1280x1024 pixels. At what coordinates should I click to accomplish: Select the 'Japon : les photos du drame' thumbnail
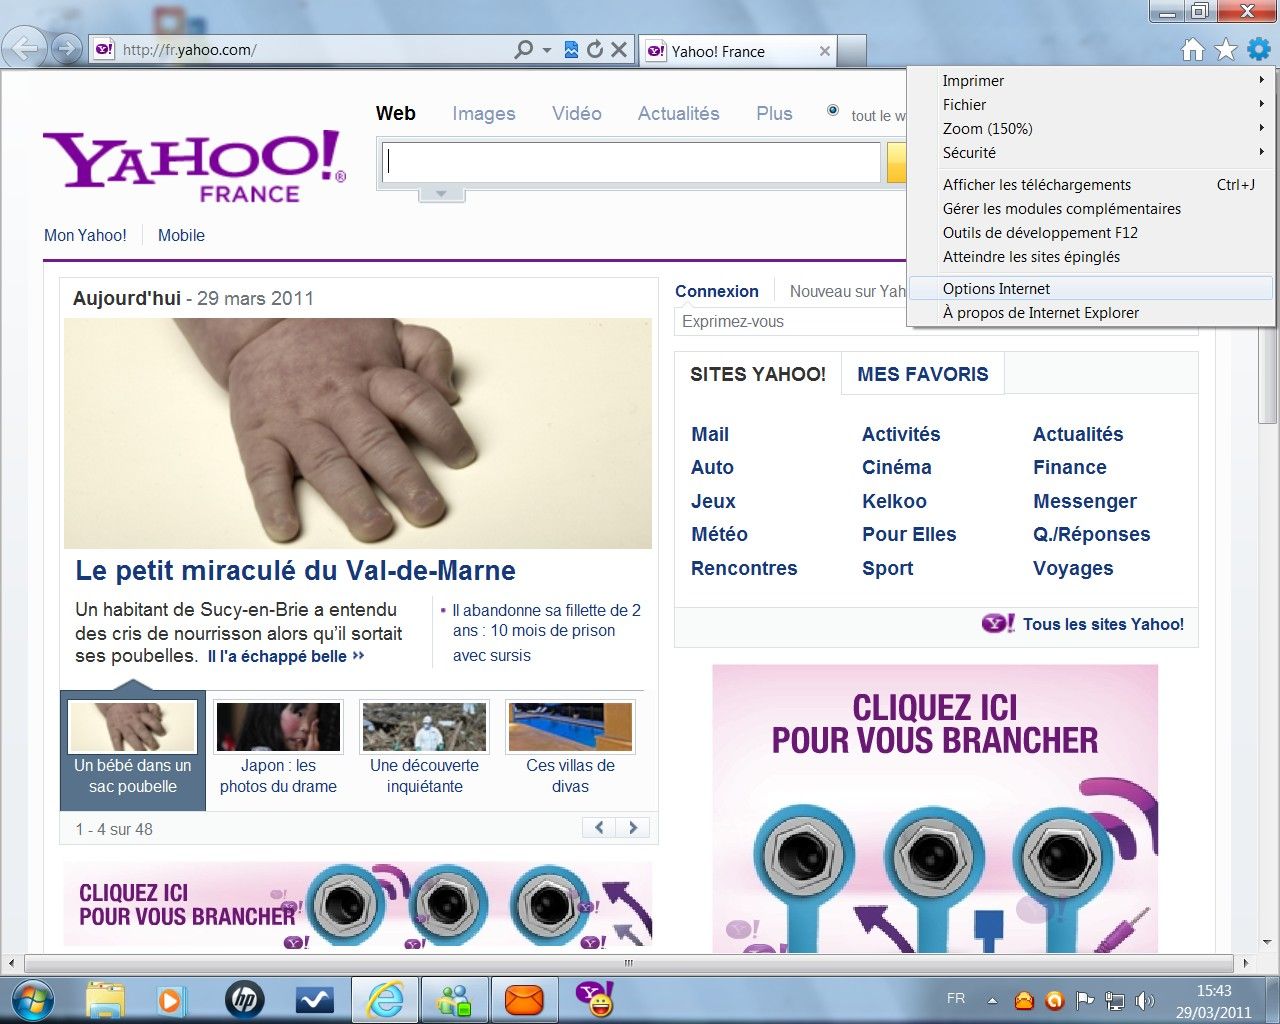pyautogui.click(x=278, y=750)
